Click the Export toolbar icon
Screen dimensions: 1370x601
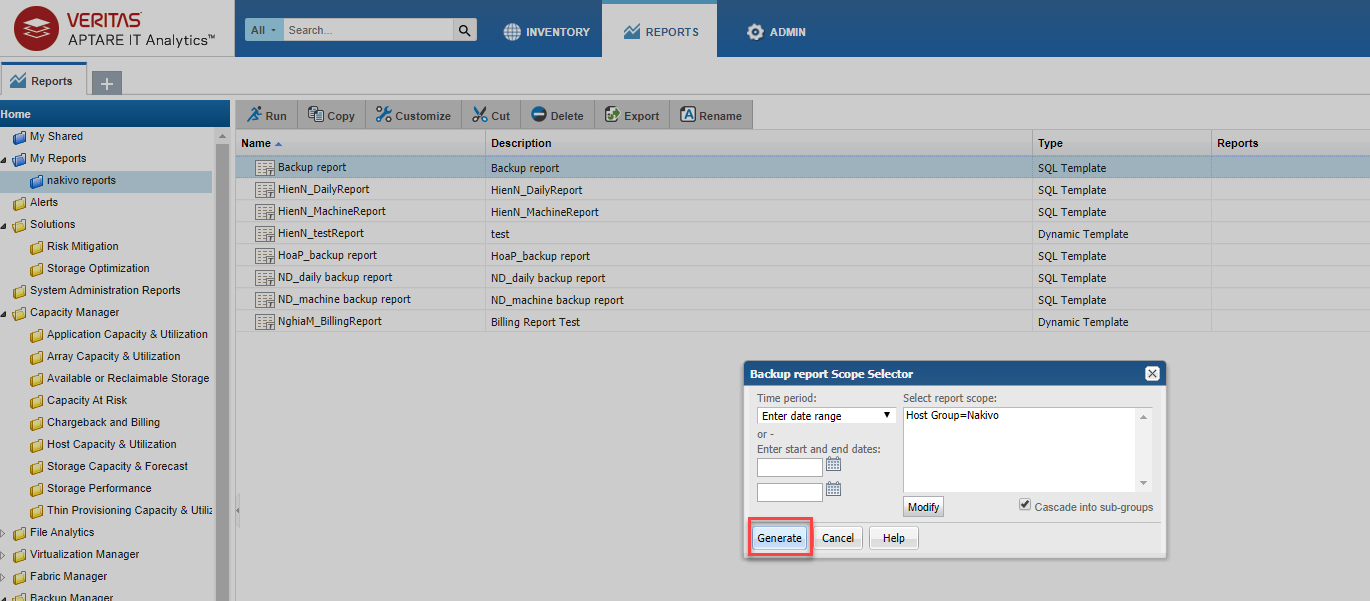(612, 115)
